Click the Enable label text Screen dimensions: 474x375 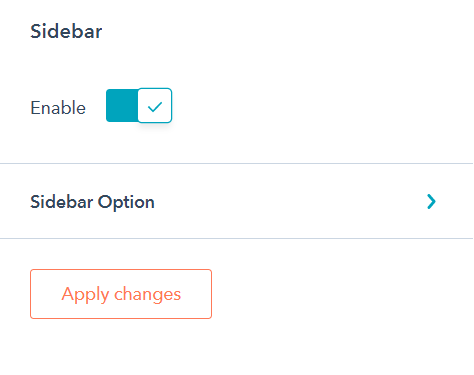click(x=58, y=108)
